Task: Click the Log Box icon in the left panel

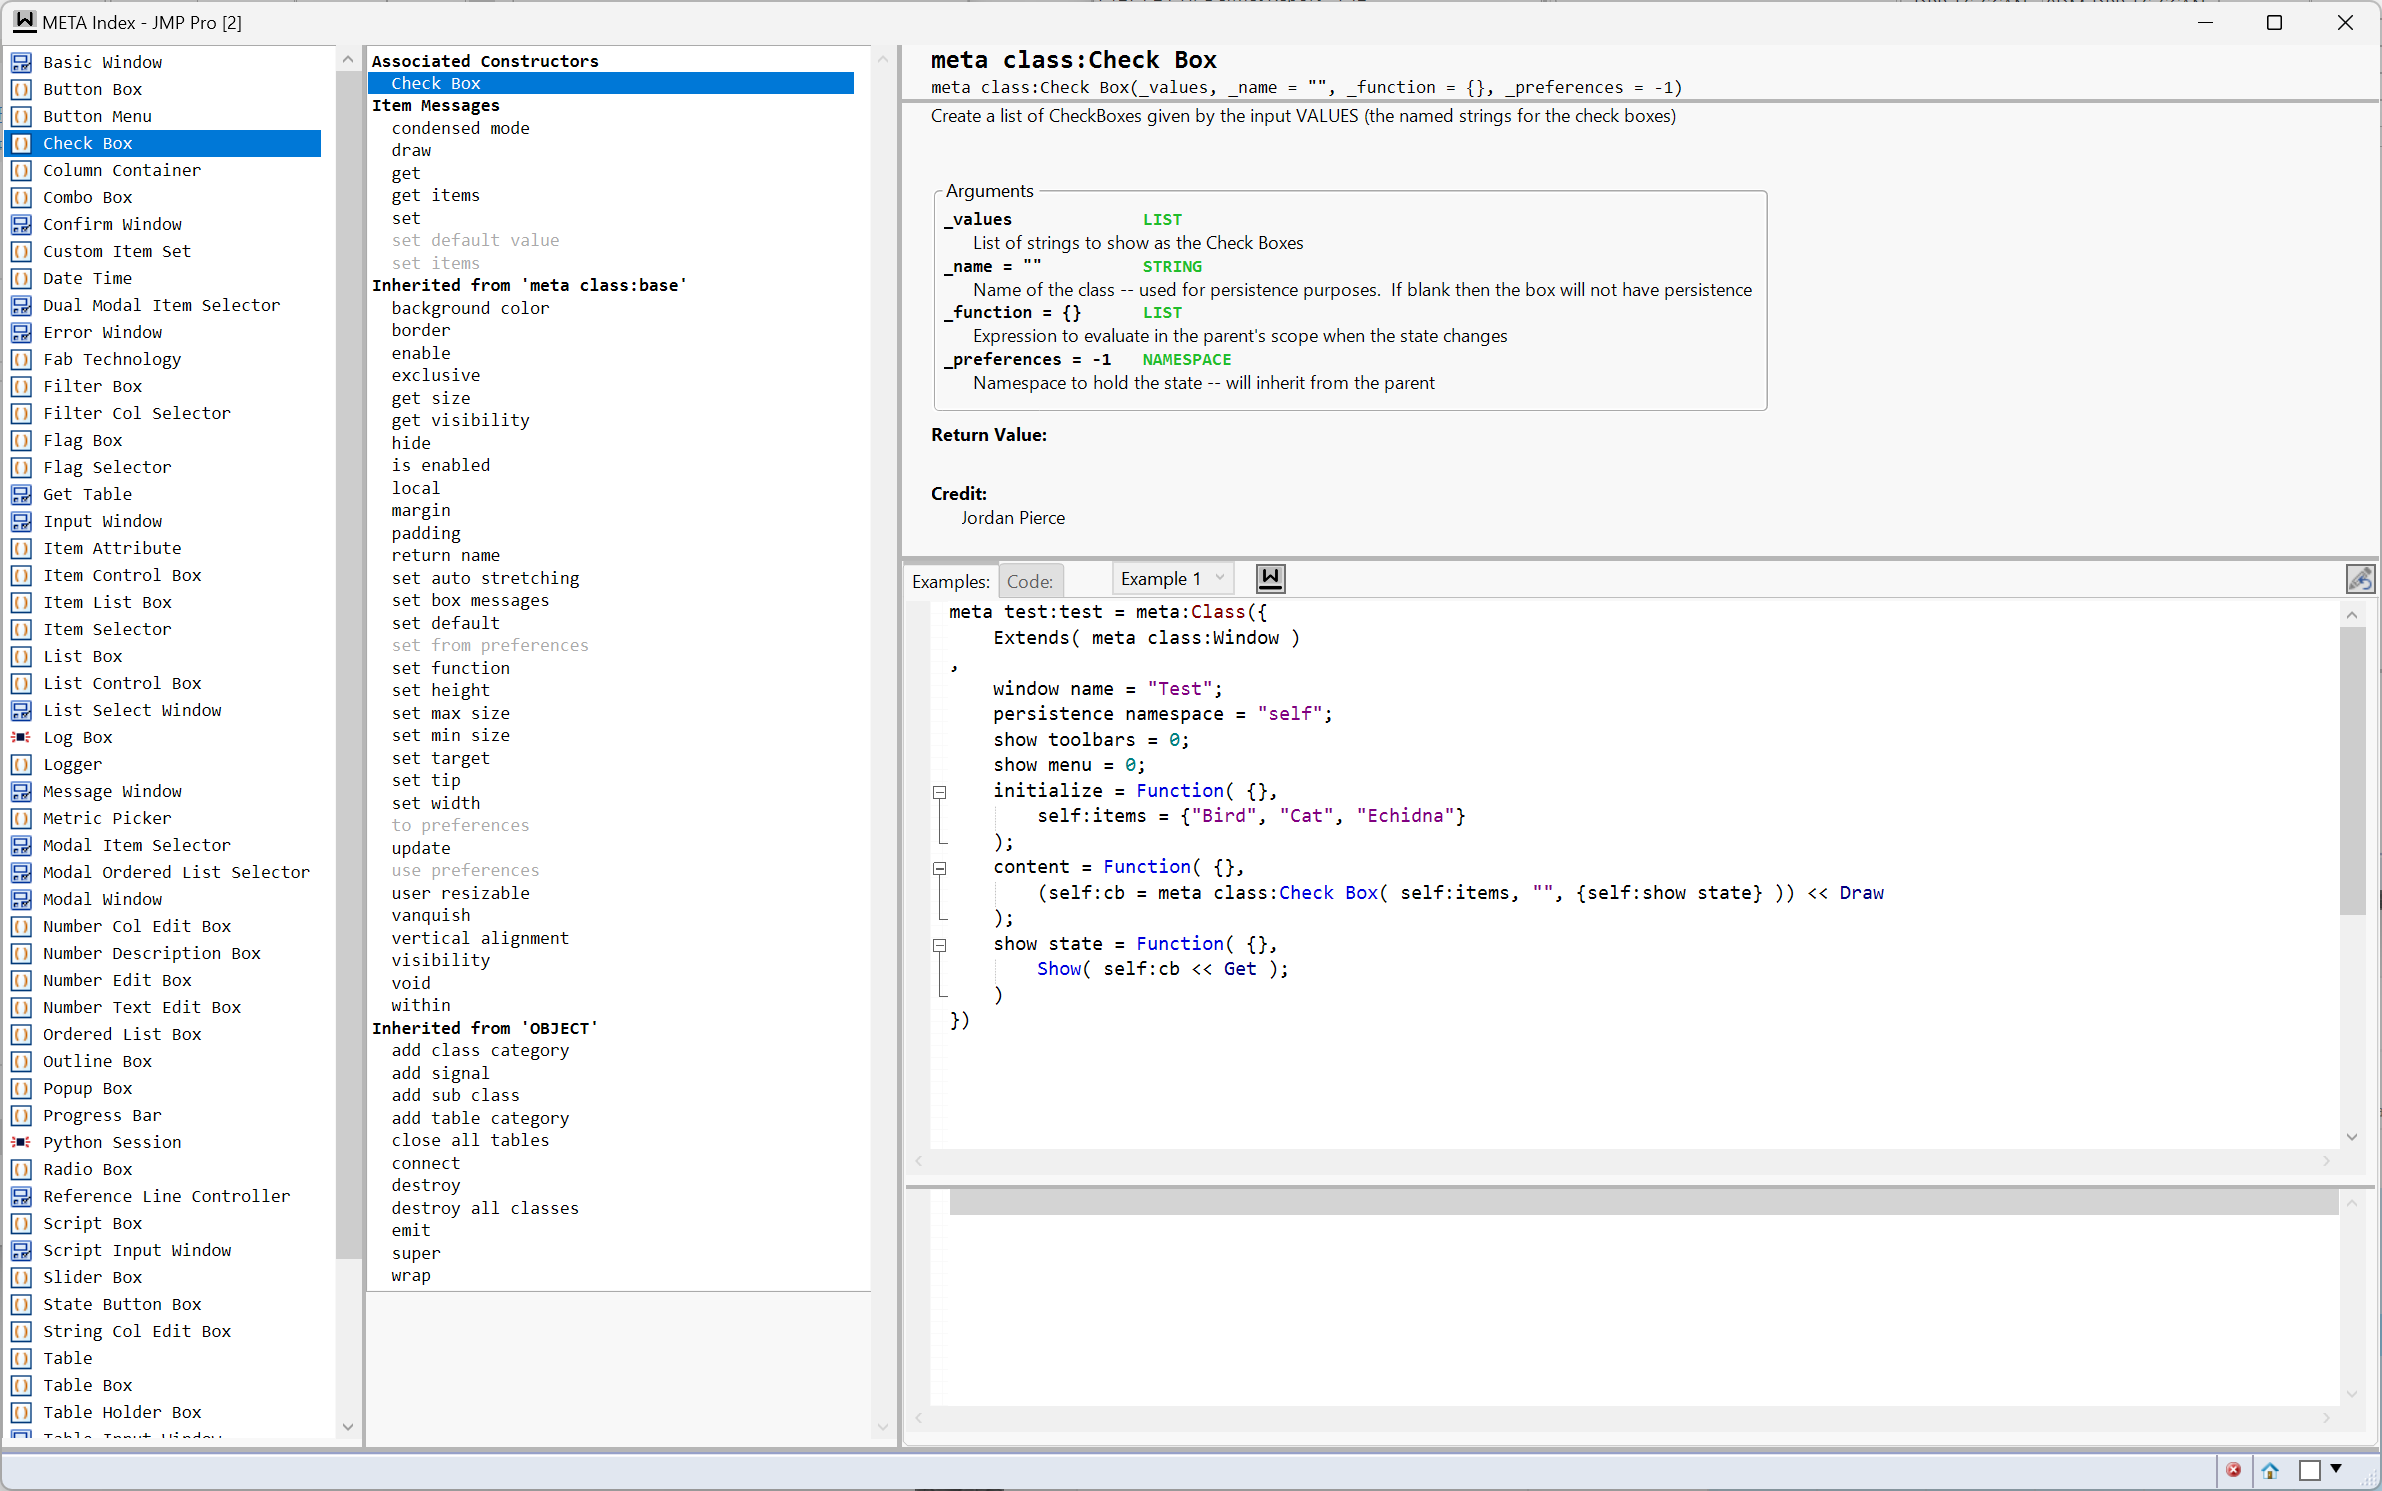Action: (x=21, y=737)
